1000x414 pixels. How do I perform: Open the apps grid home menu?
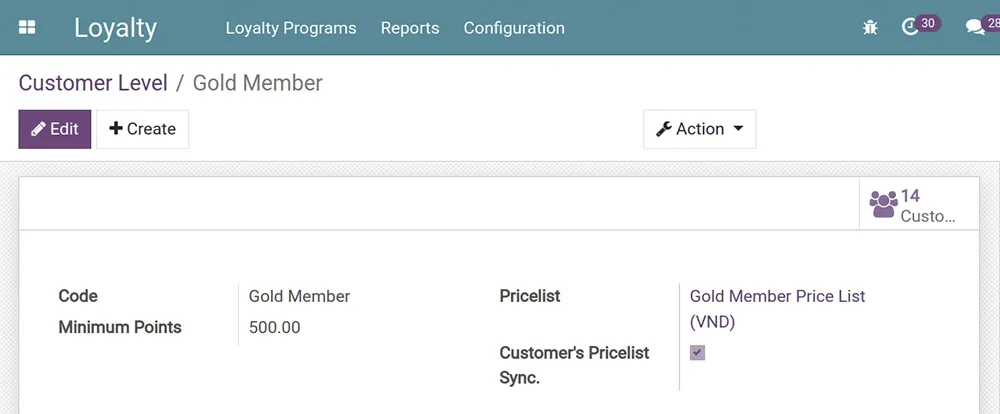[27, 28]
